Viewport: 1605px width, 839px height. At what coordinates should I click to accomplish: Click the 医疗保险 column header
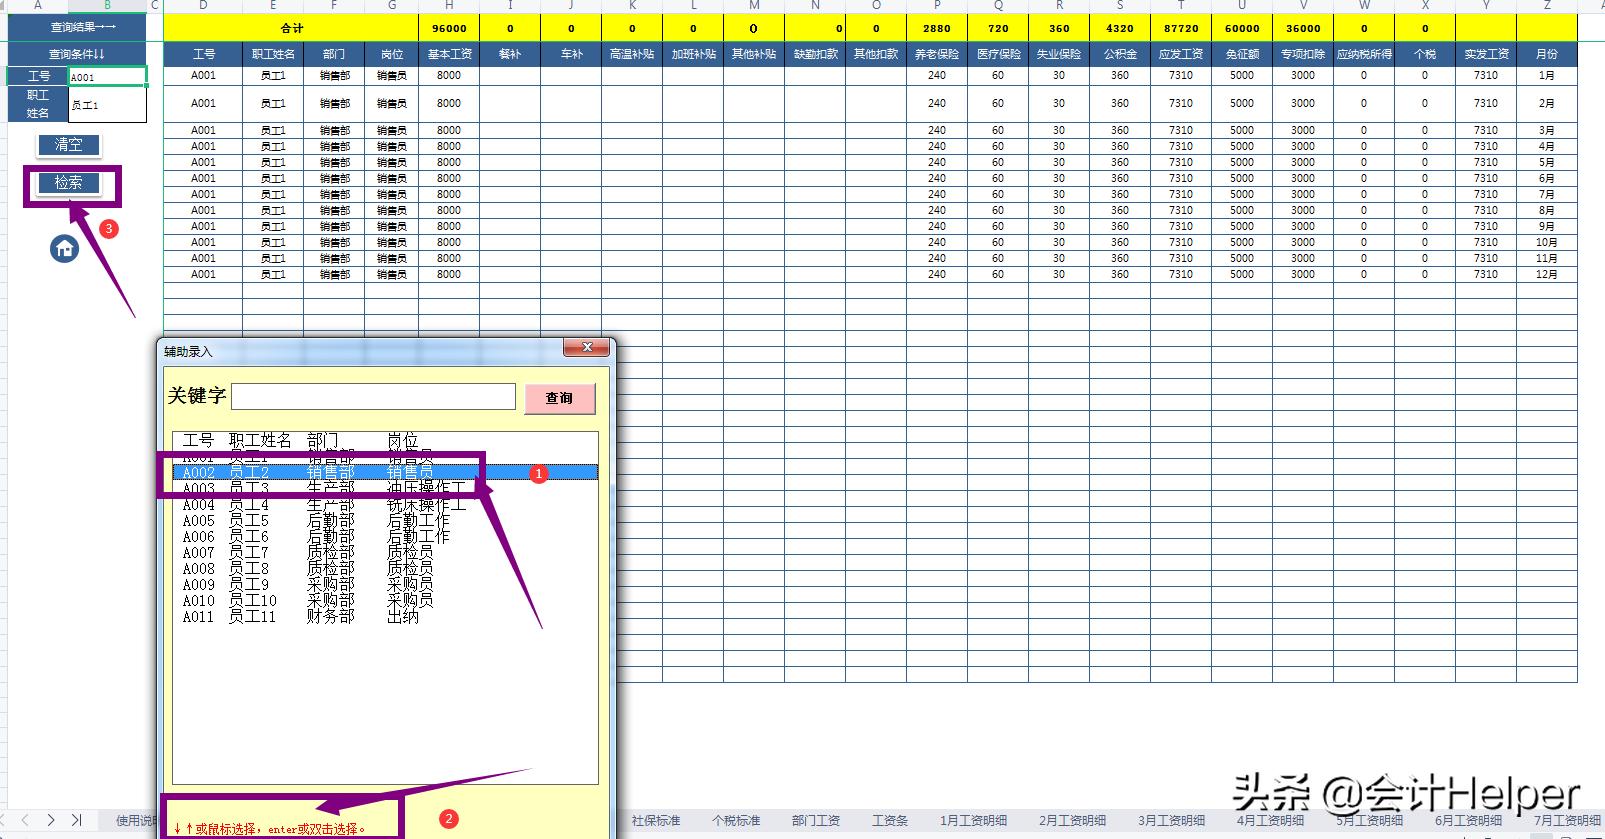tap(998, 54)
